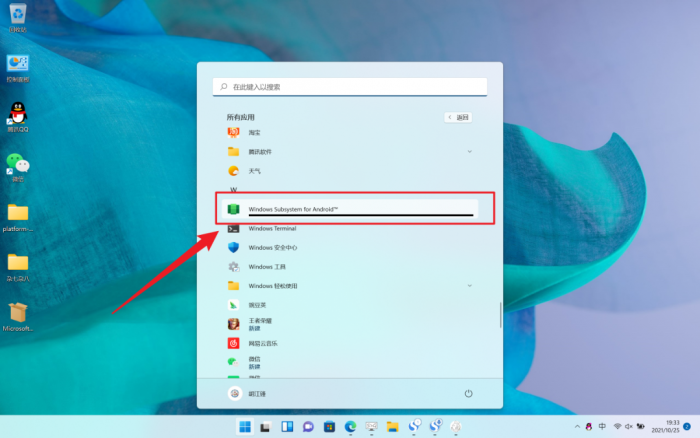Open 腾讯QQ desktop shortcut

(x=18, y=116)
